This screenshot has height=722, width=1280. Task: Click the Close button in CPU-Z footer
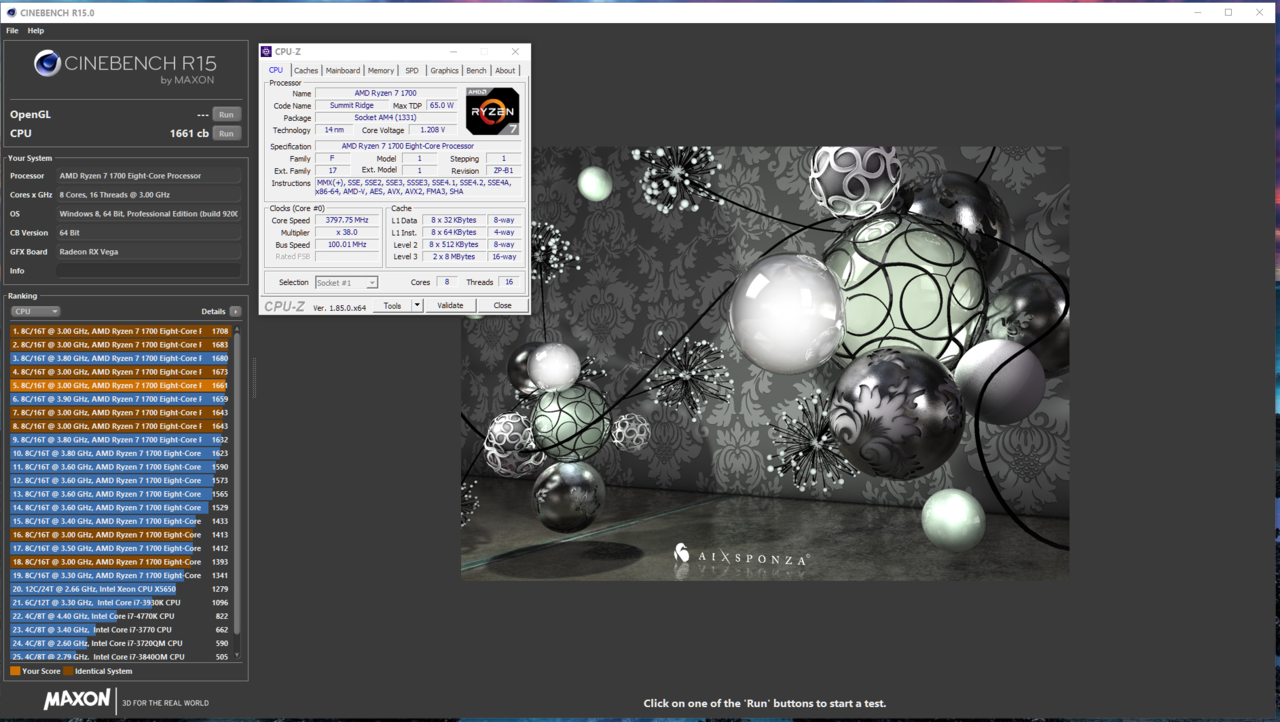[502, 306]
